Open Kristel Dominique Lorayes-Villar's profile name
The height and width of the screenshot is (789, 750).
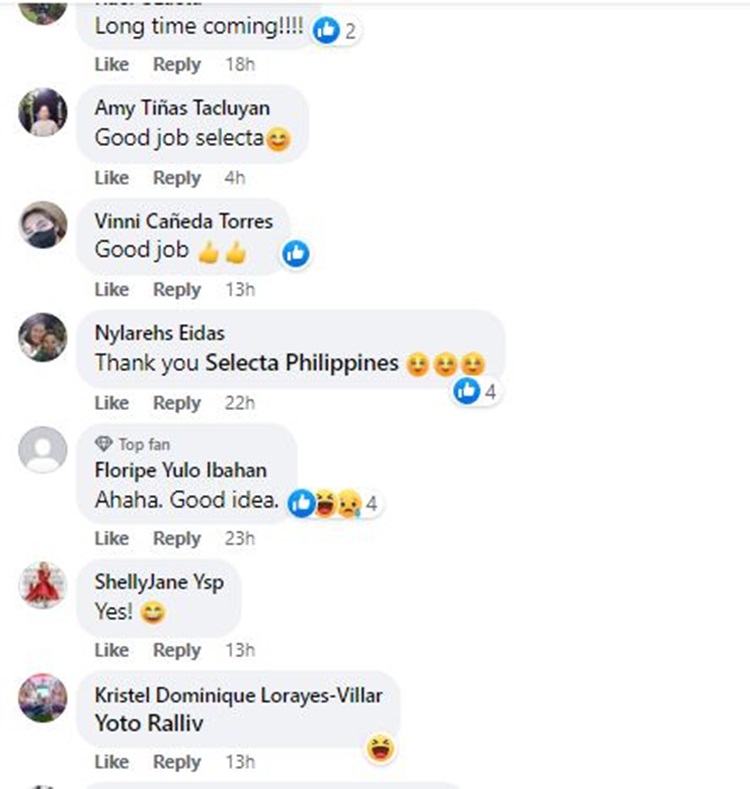click(x=239, y=695)
